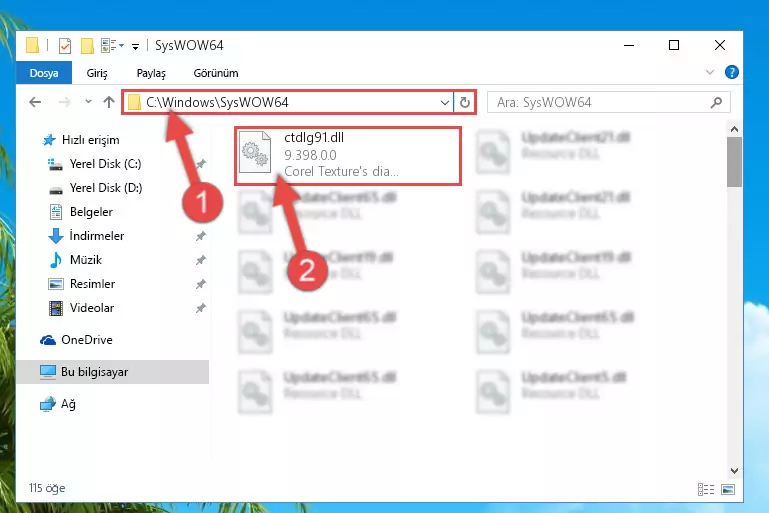Screen dimensions: 769x513
Task: Click the pin icon next to Resimler
Action: click(x=201, y=284)
